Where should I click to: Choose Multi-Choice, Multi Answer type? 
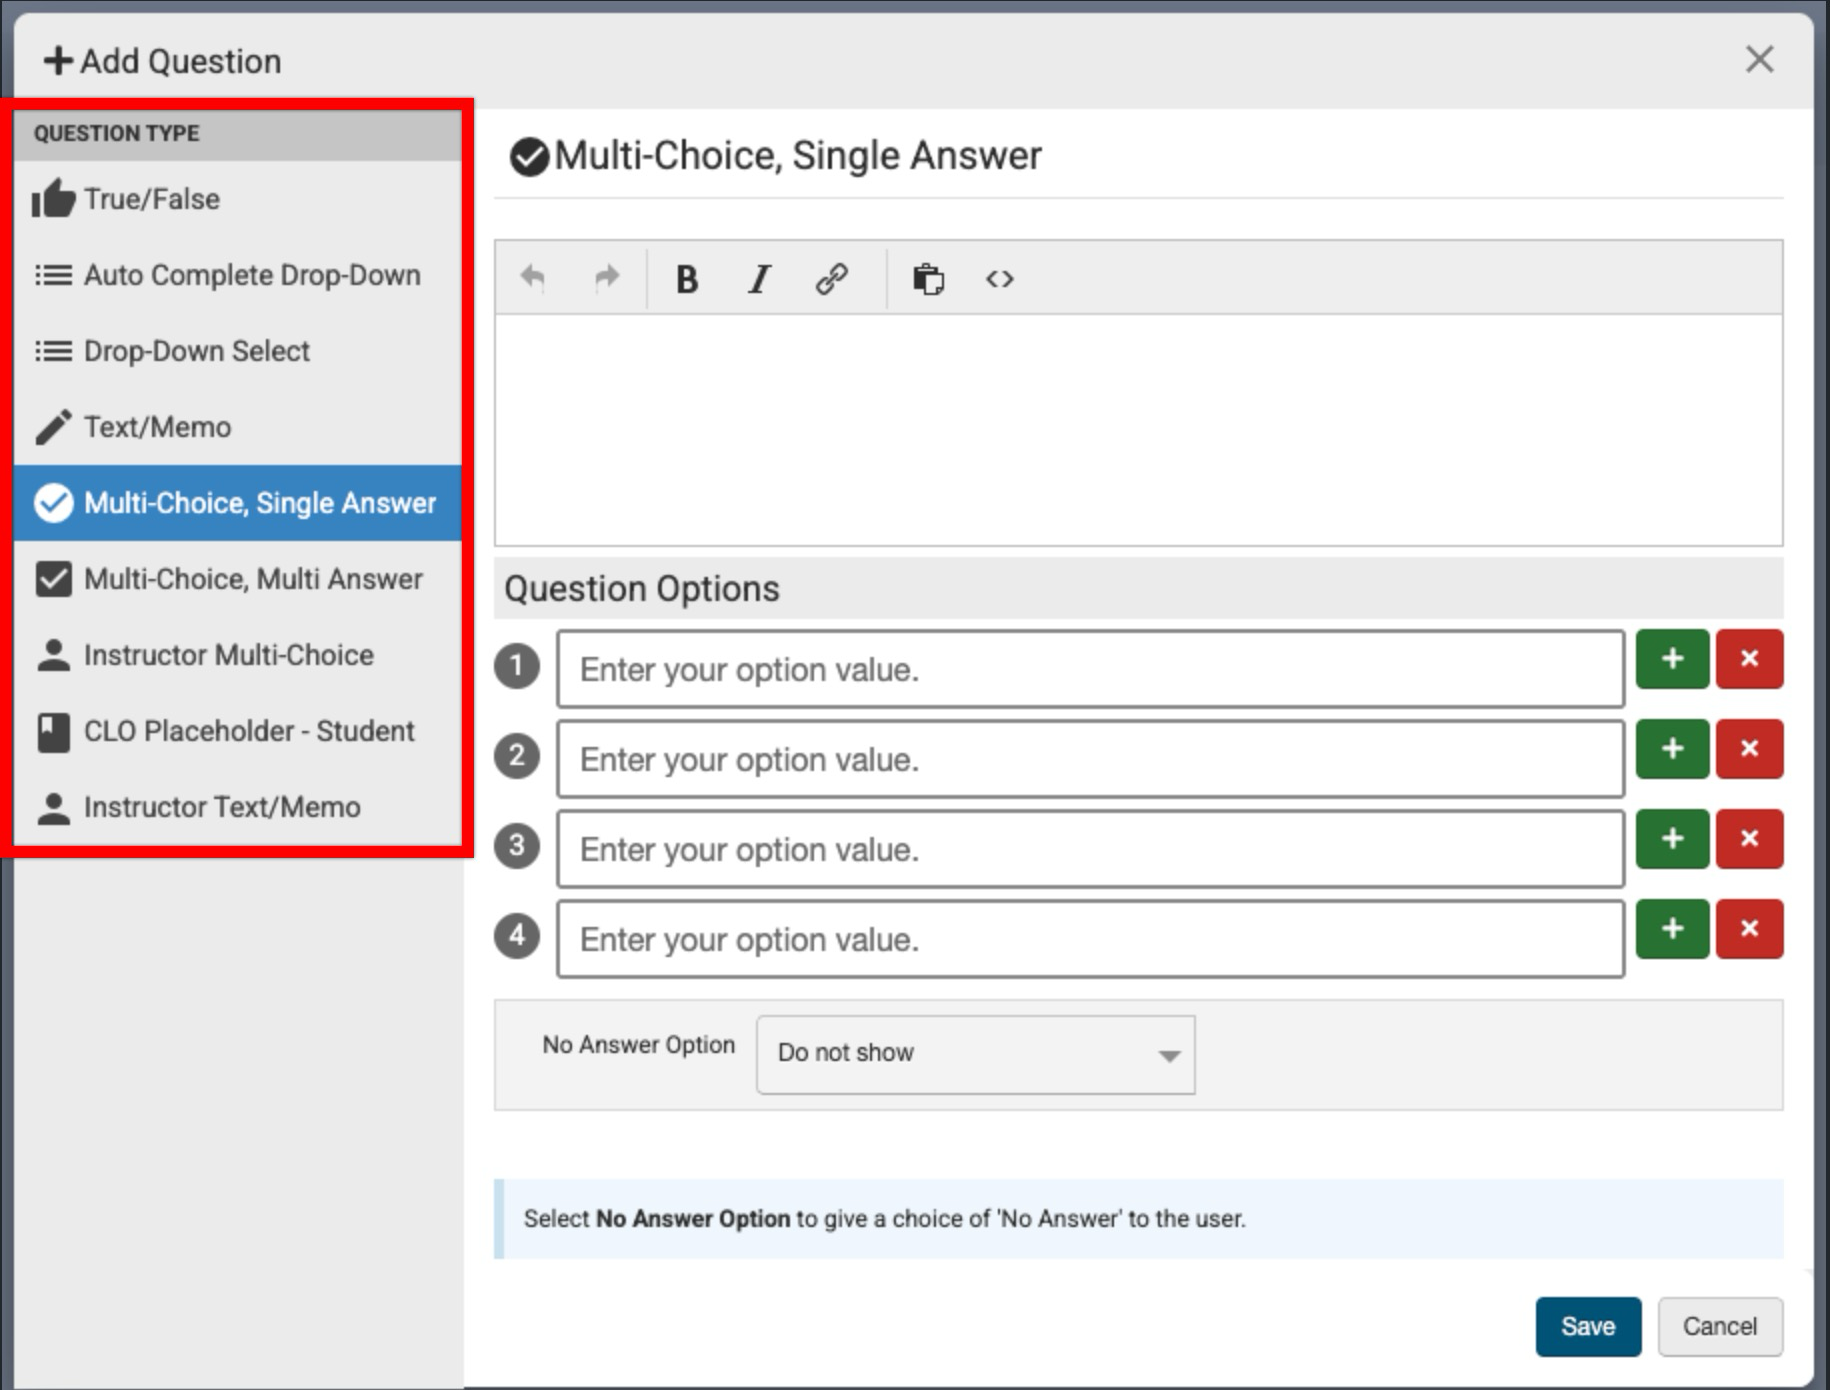point(252,579)
